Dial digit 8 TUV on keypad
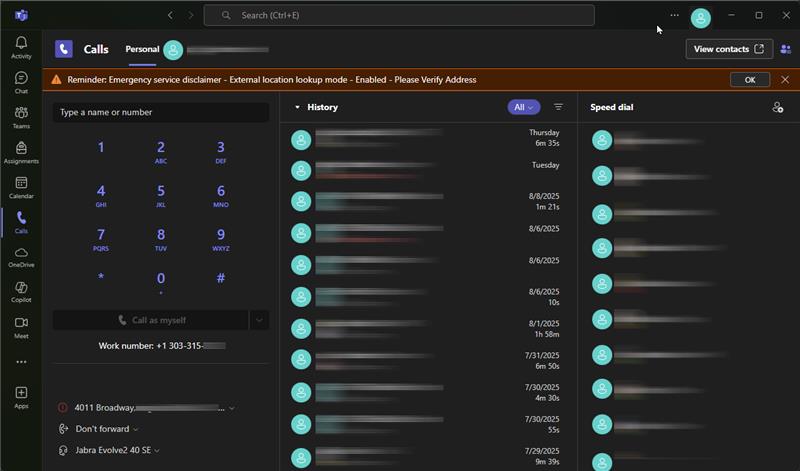 coord(161,239)
